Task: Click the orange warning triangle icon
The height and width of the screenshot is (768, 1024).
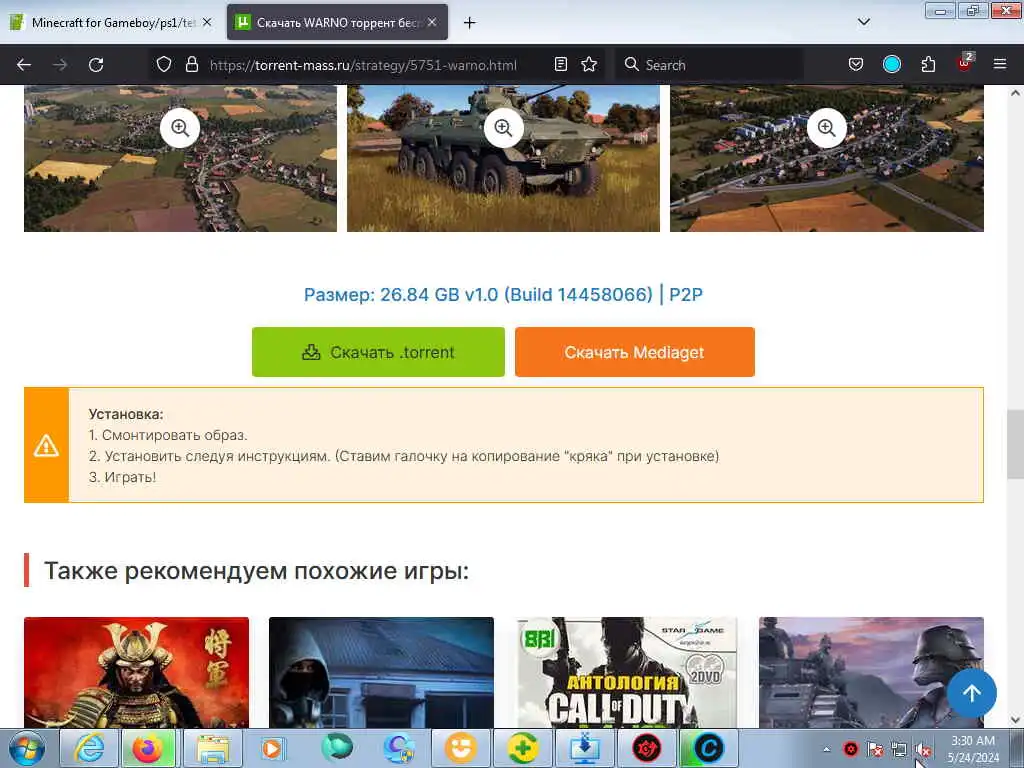Action: [x=46, y=446]
